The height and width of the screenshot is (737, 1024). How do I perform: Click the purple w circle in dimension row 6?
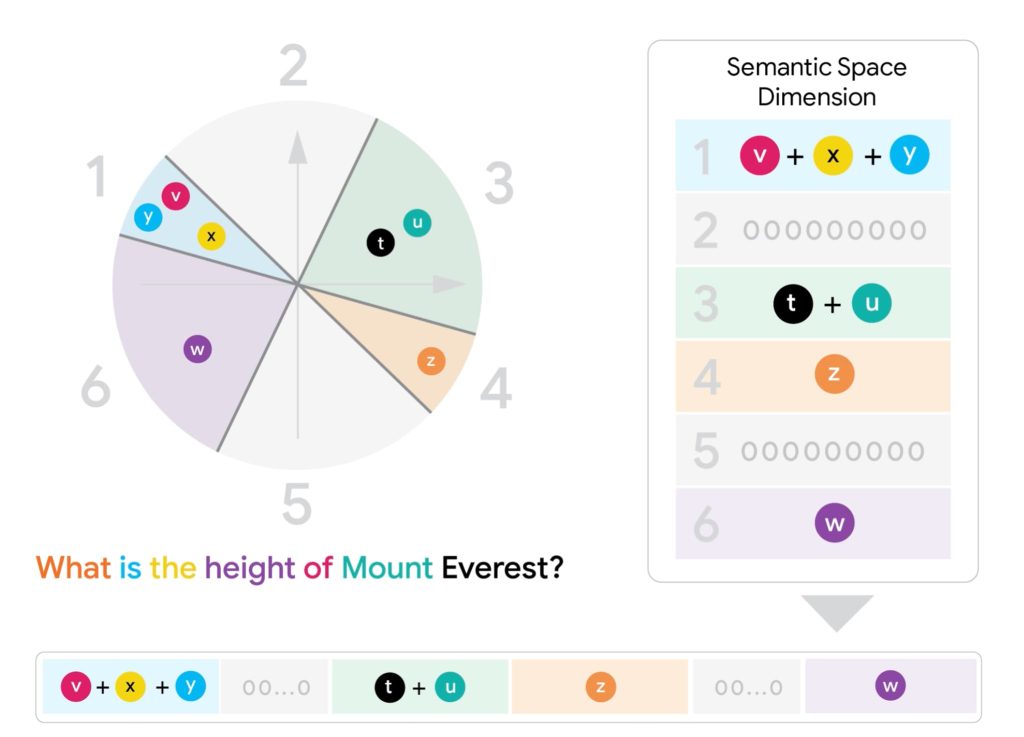pos(835,523)
